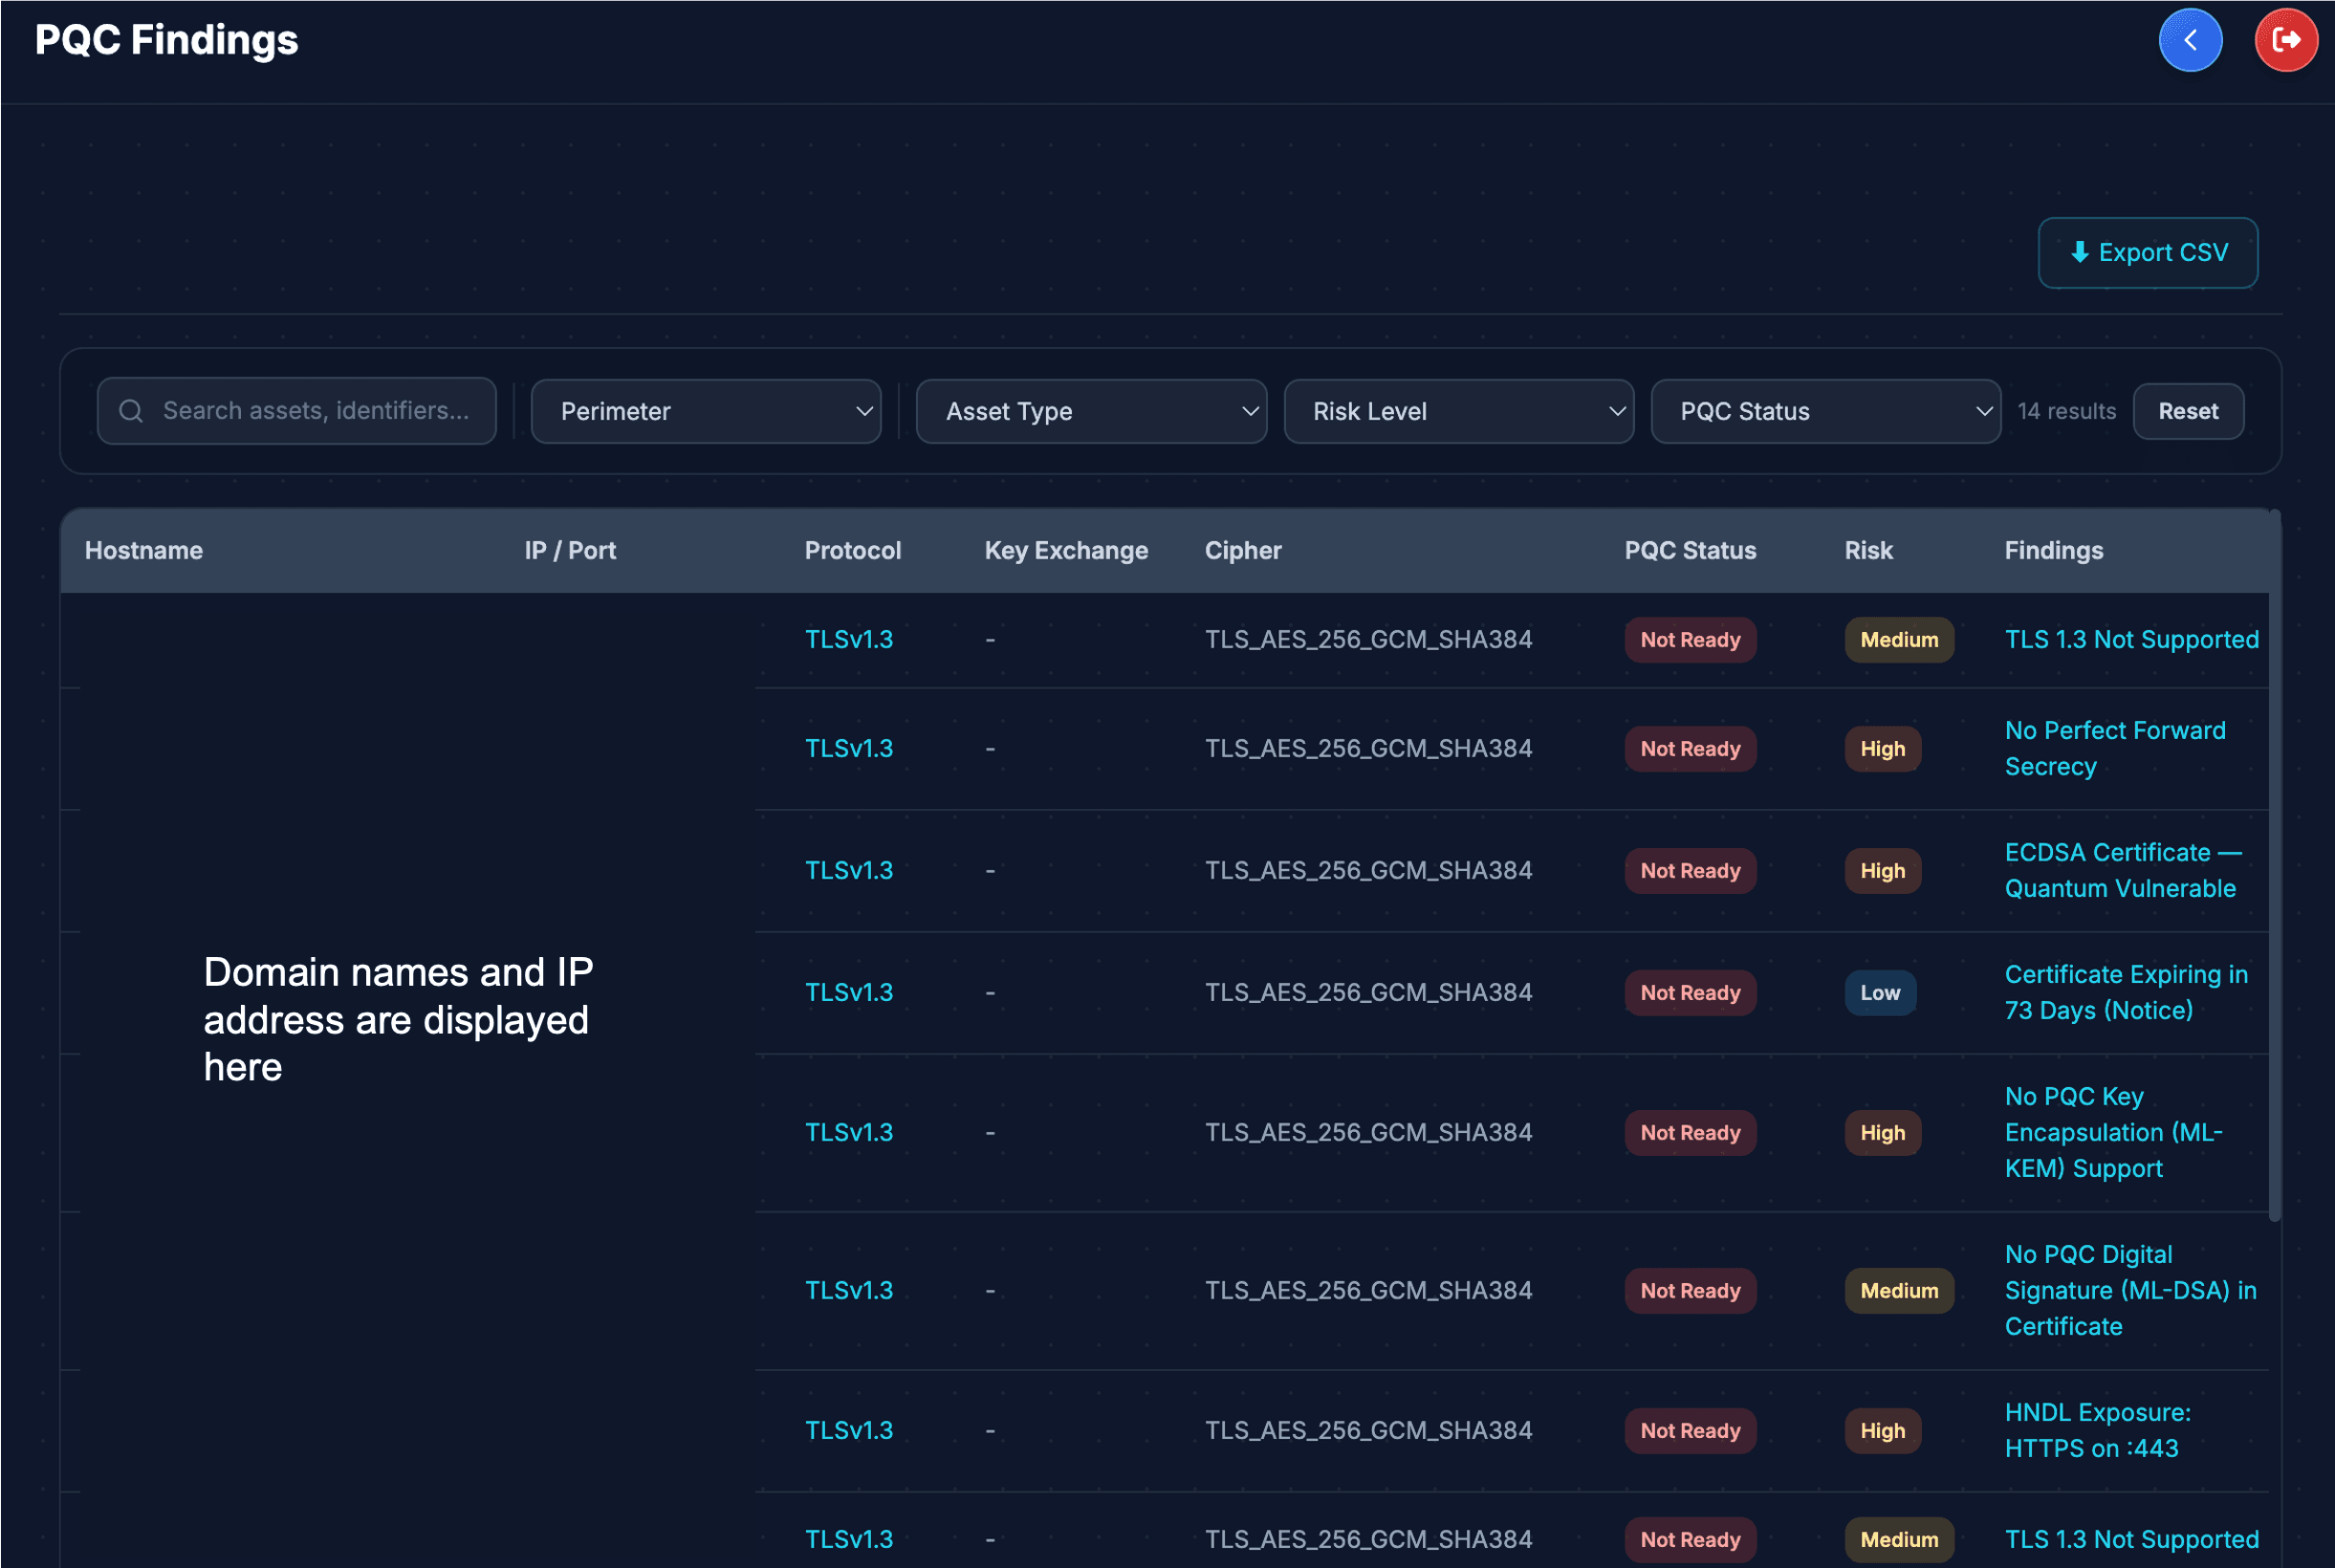2335x1568 pixels.
Task: Click the 14 results count text
Action: coord(2066,411)
